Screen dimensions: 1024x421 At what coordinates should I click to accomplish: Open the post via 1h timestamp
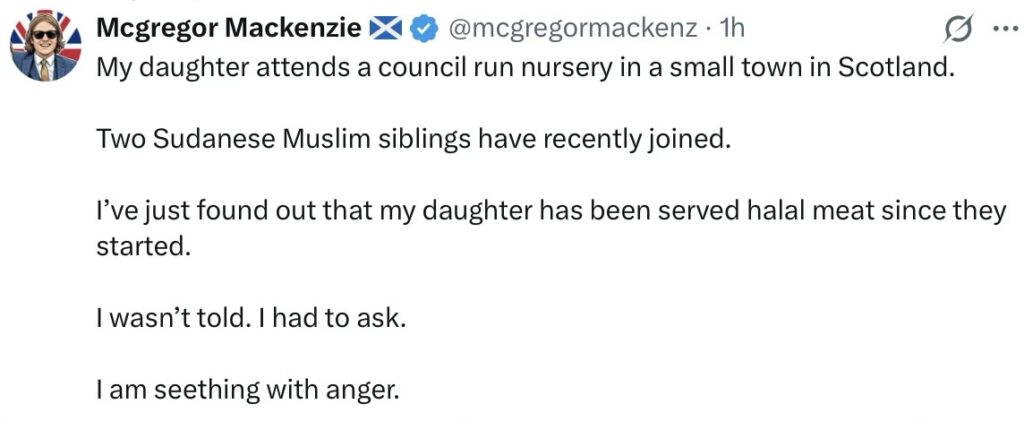pos(732,30)
